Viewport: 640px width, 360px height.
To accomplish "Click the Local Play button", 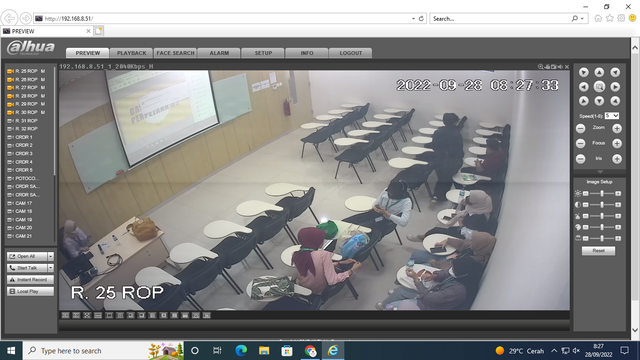I will [30, 291].
